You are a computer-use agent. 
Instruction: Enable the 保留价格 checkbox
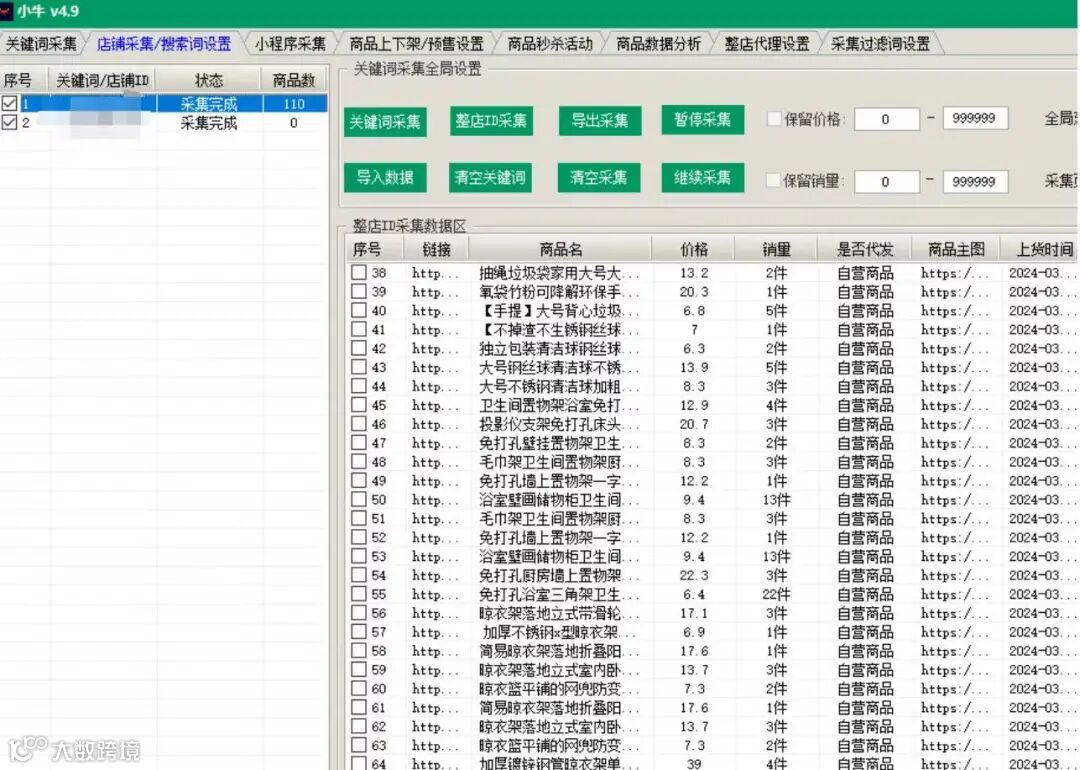(774, 119)
